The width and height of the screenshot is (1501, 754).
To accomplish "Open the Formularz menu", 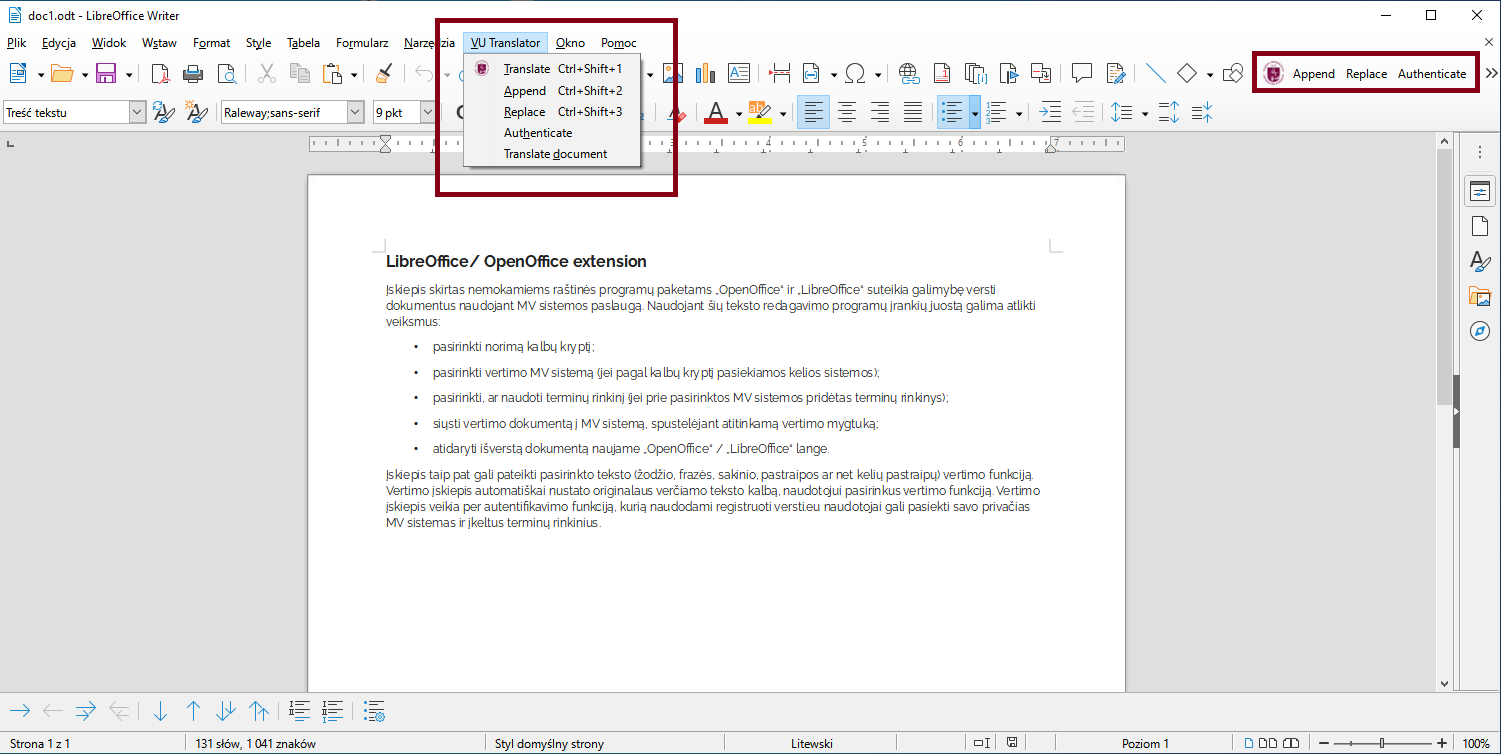I will click(x=362, y=43).
